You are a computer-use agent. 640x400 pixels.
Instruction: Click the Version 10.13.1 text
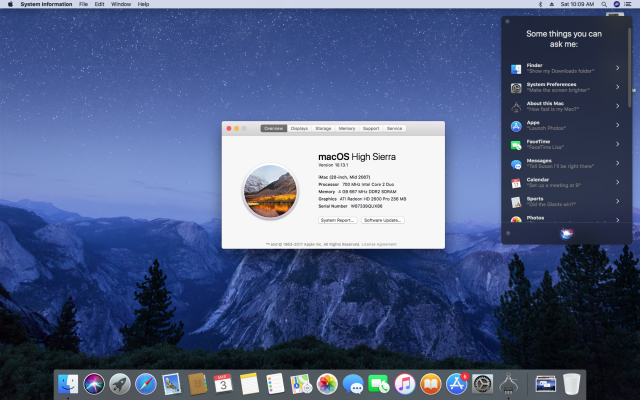[333, 165]
